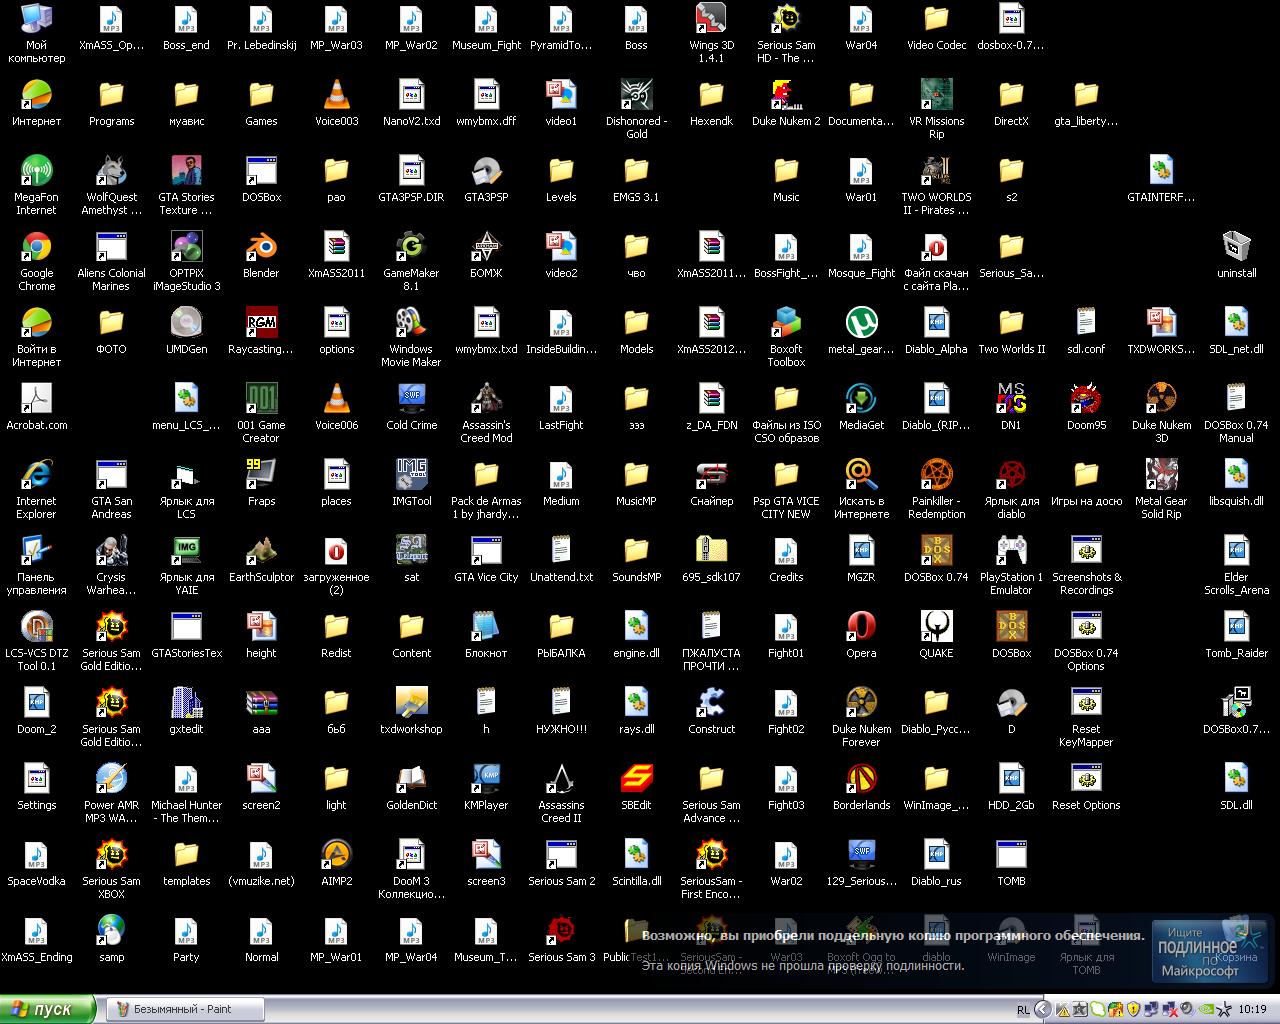Screen dimensions: 1280x1024
Task: Open Windows Movie Maker icon
Action: 411,322
